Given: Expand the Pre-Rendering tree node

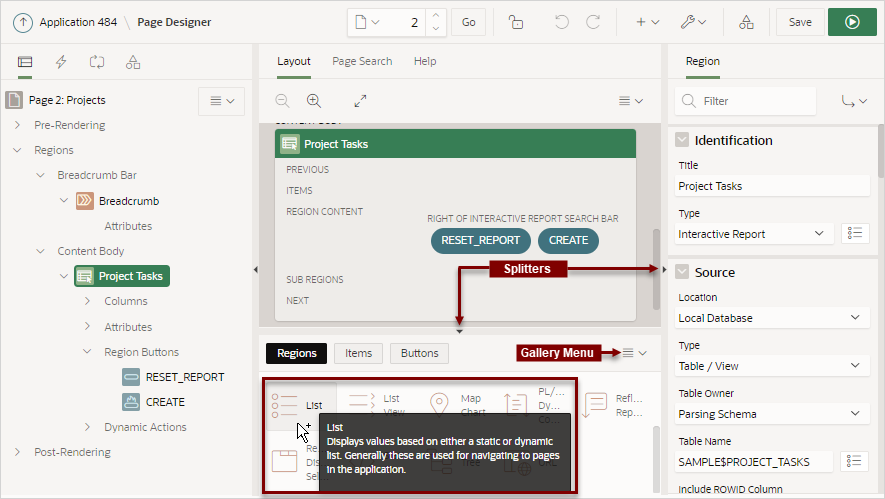Looking at the screenshot, I should (x=17, y=125).
